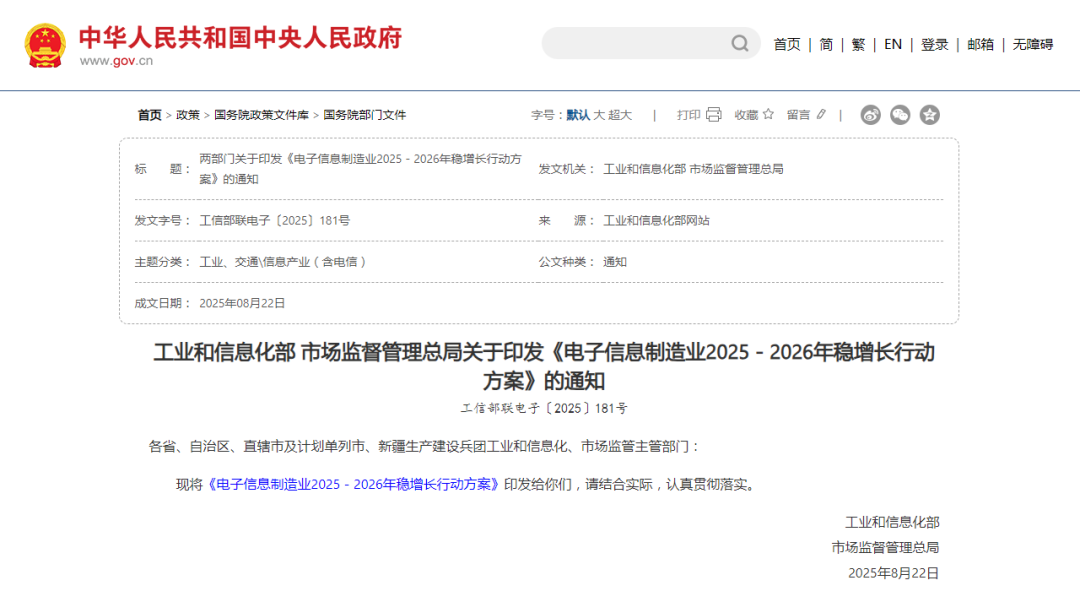Select 超大 font size
The image size is (1080, 602).
tap(620, 115)
